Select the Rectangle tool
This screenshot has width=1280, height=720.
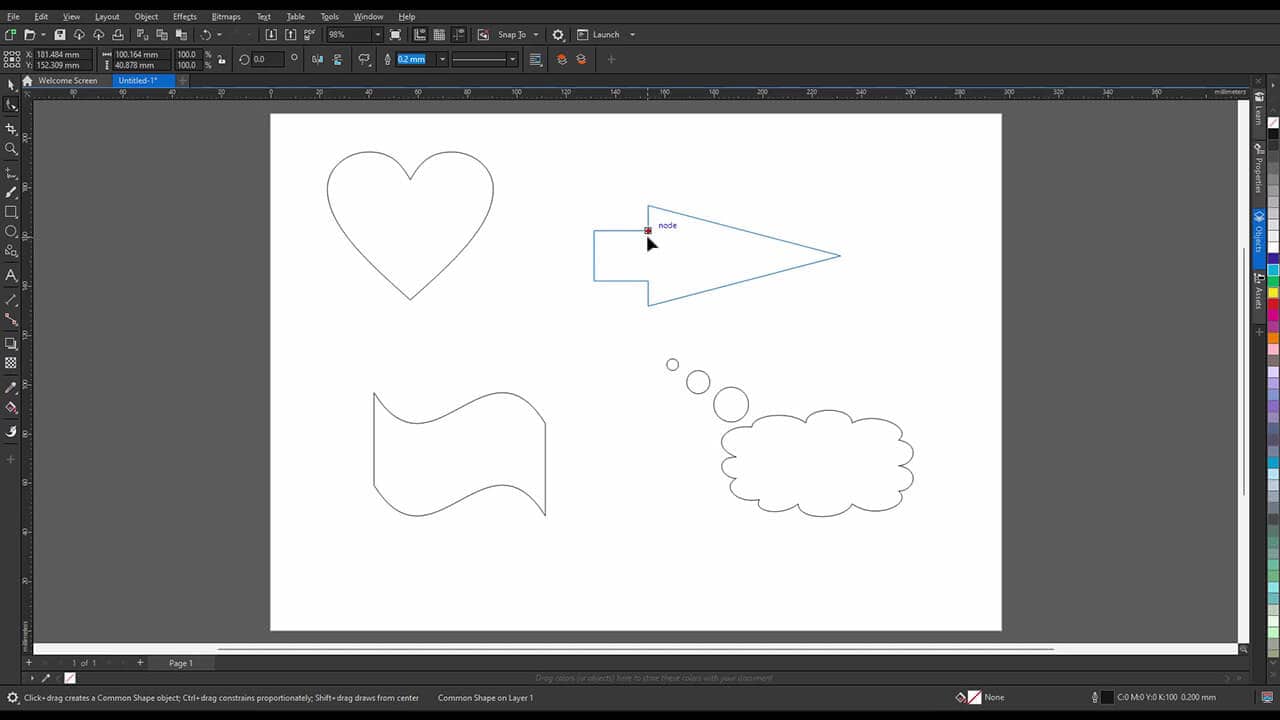point(11,212)
